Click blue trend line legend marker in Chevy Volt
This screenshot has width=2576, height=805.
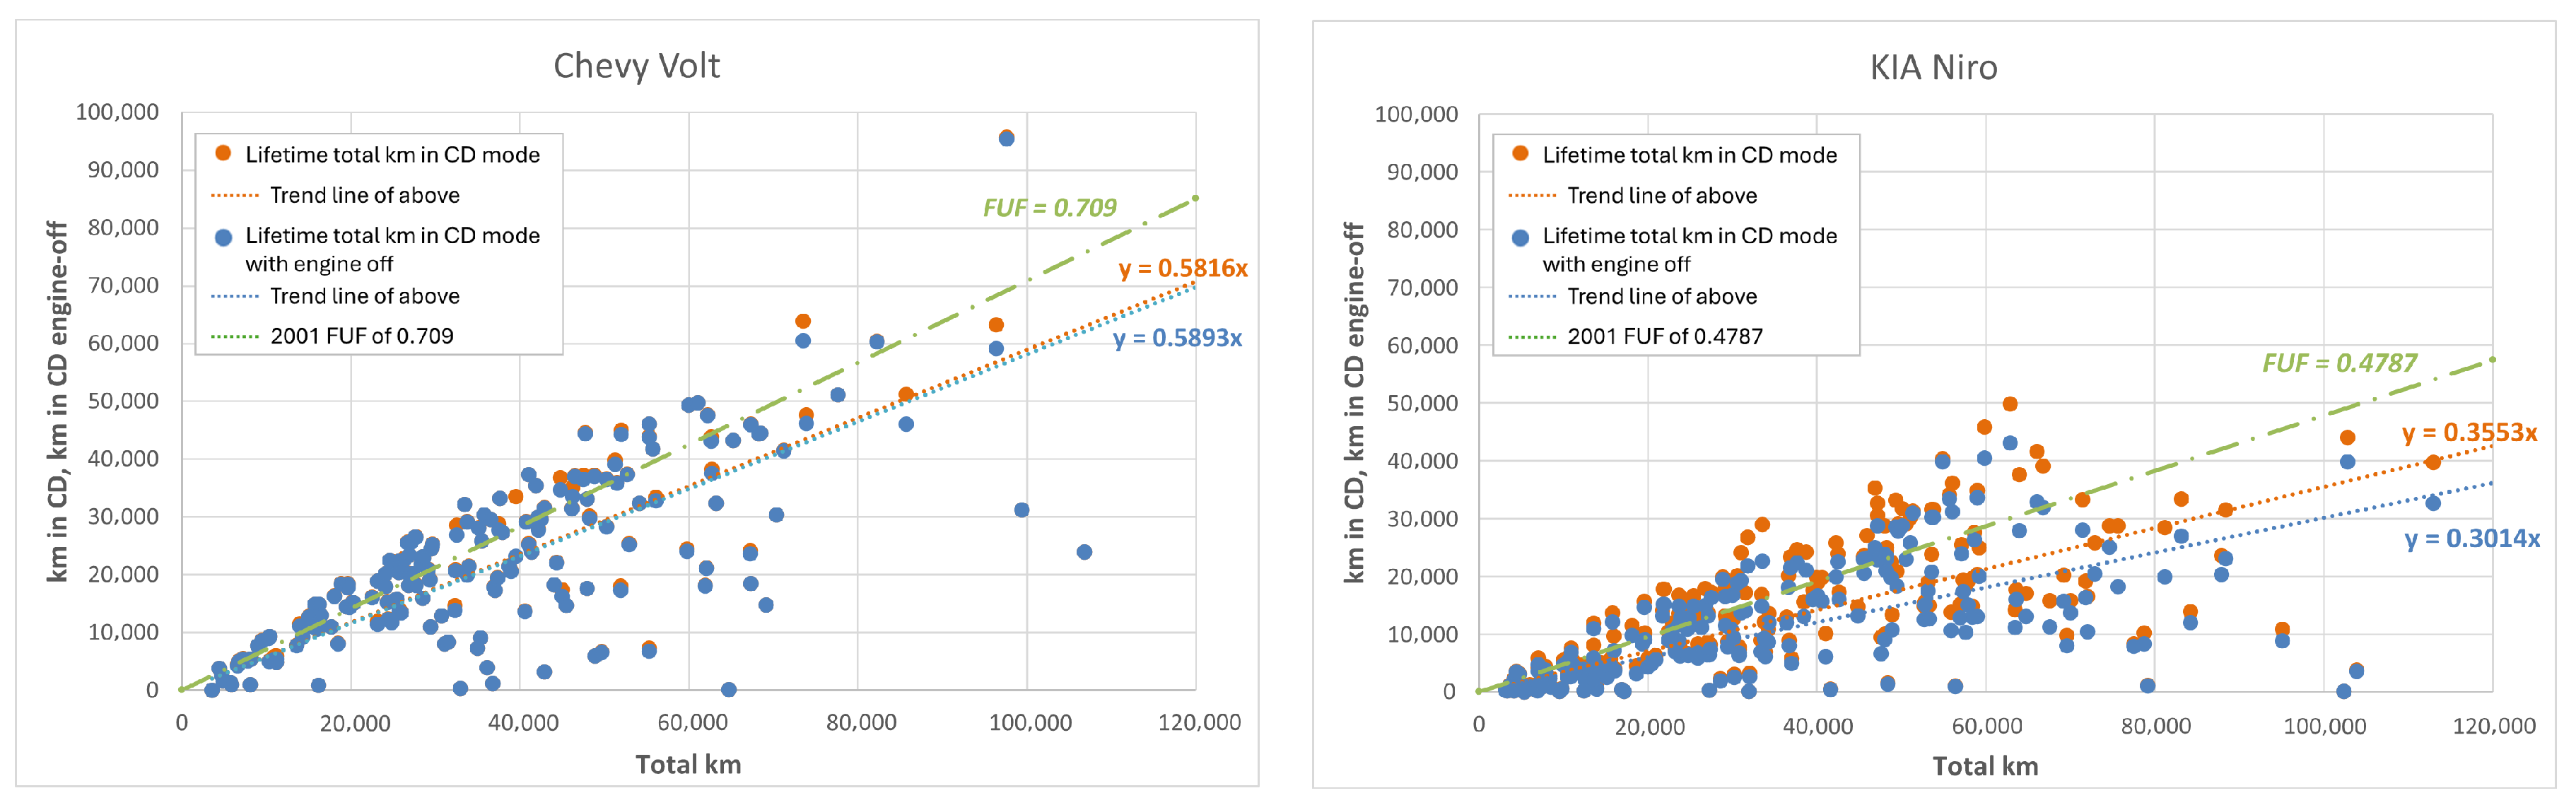[235, 296]
